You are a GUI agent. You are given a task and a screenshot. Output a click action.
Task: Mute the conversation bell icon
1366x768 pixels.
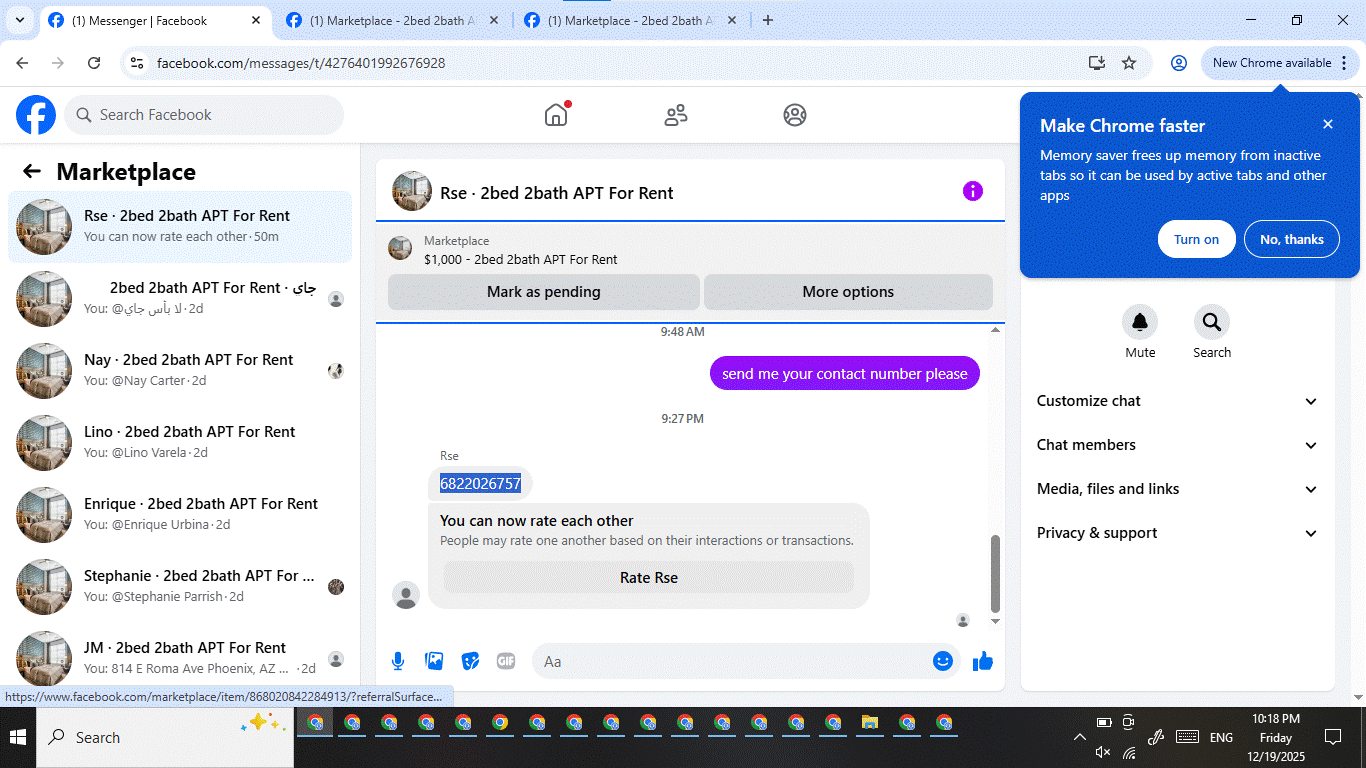1140,322
